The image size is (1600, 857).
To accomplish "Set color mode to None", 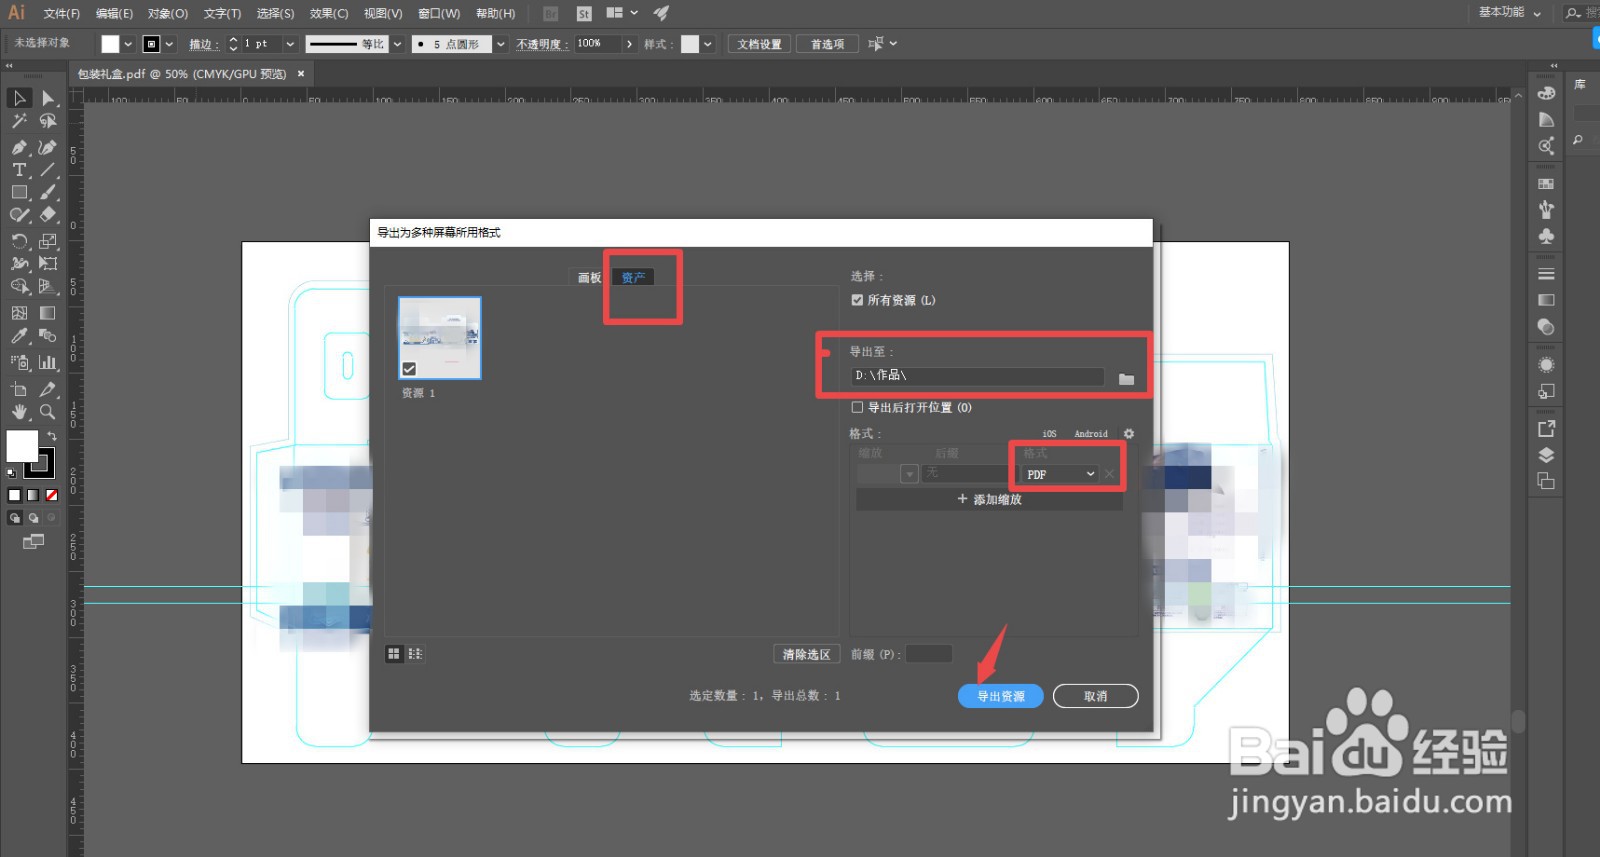I will point(52,495).
